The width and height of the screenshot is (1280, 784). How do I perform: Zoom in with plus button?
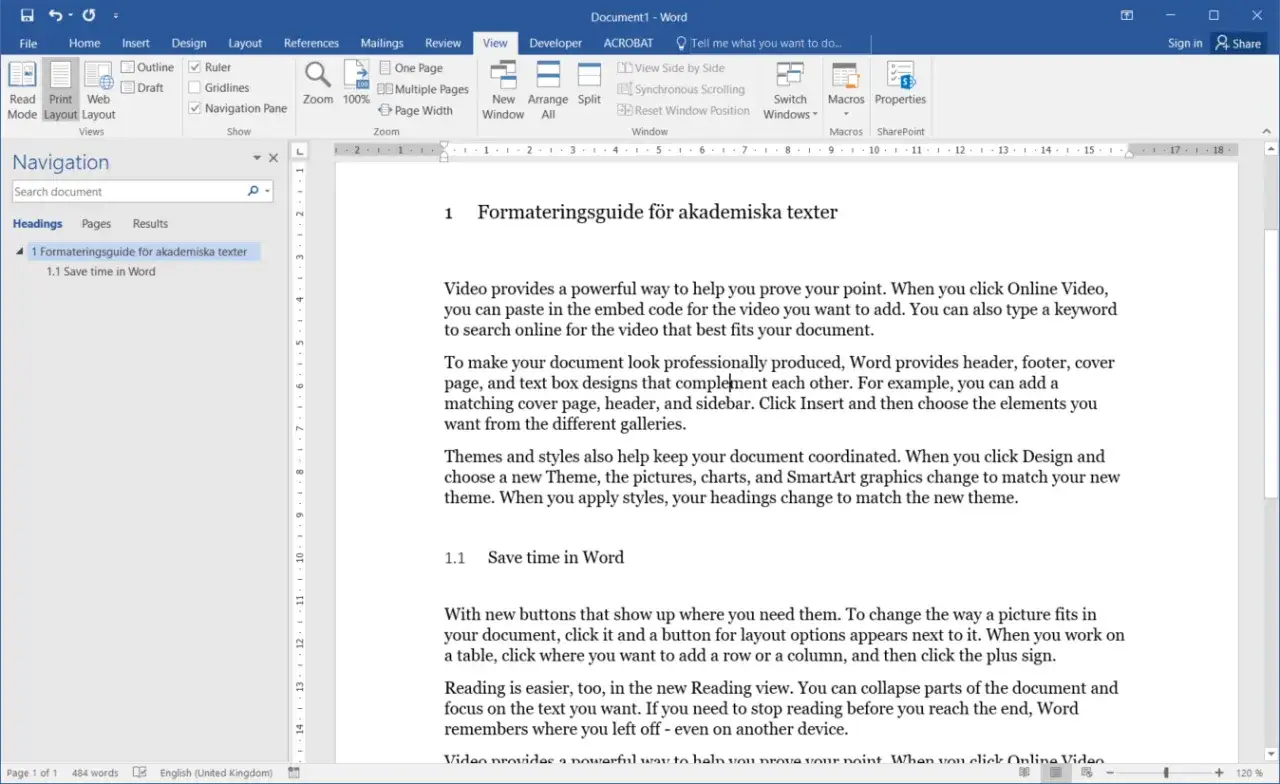1219,773
